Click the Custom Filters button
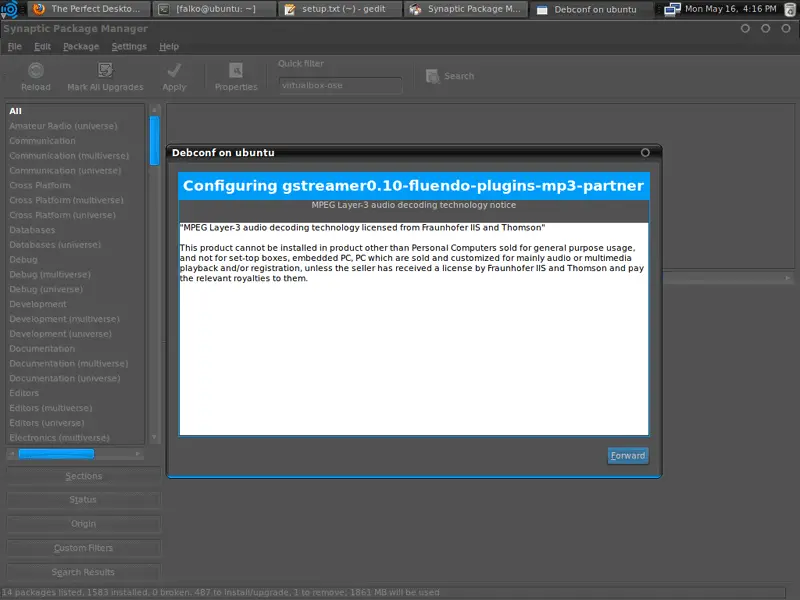 84,548
